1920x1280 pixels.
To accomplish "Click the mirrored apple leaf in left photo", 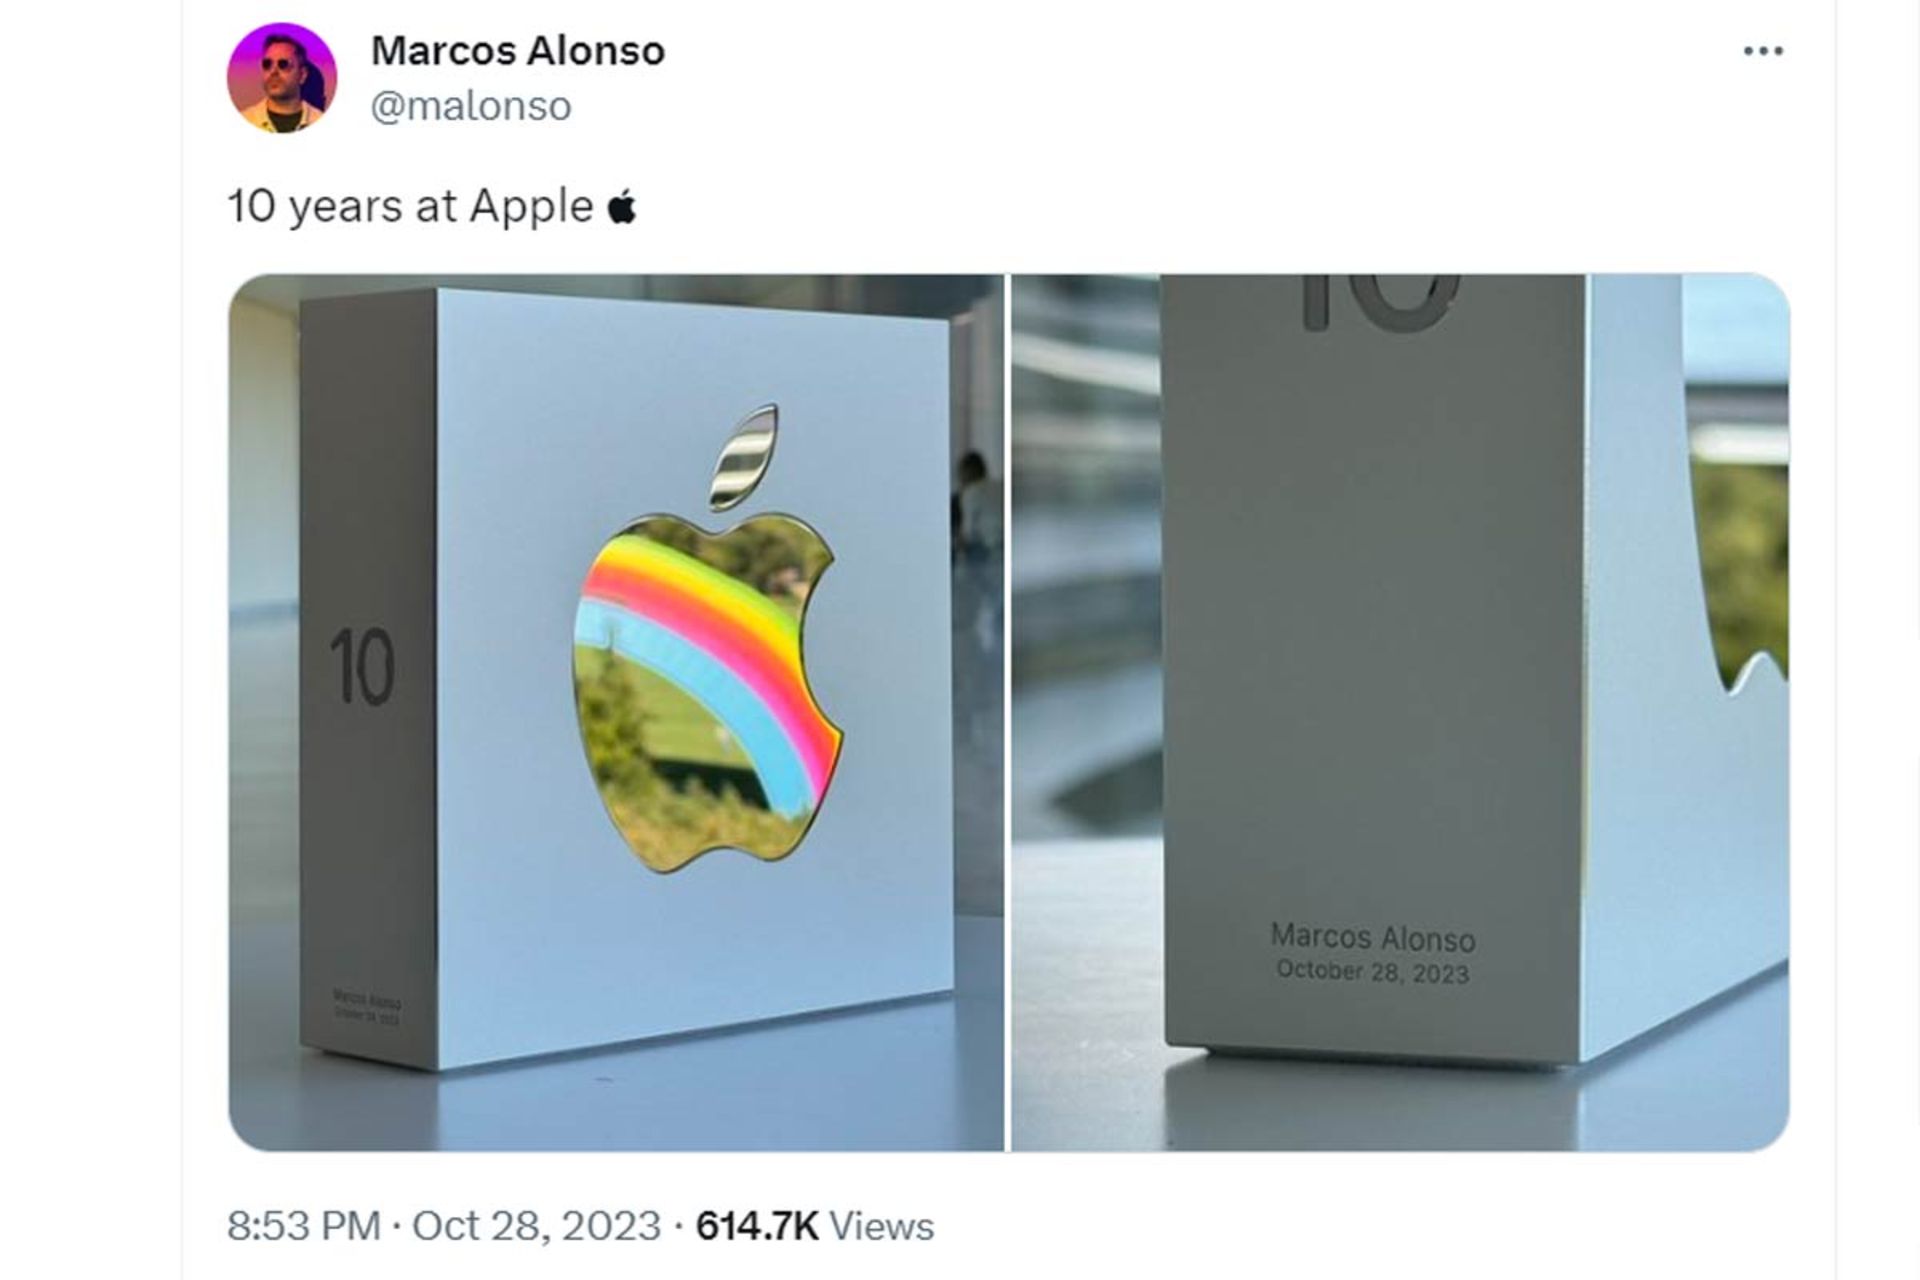I will click(x=743, y=456).
